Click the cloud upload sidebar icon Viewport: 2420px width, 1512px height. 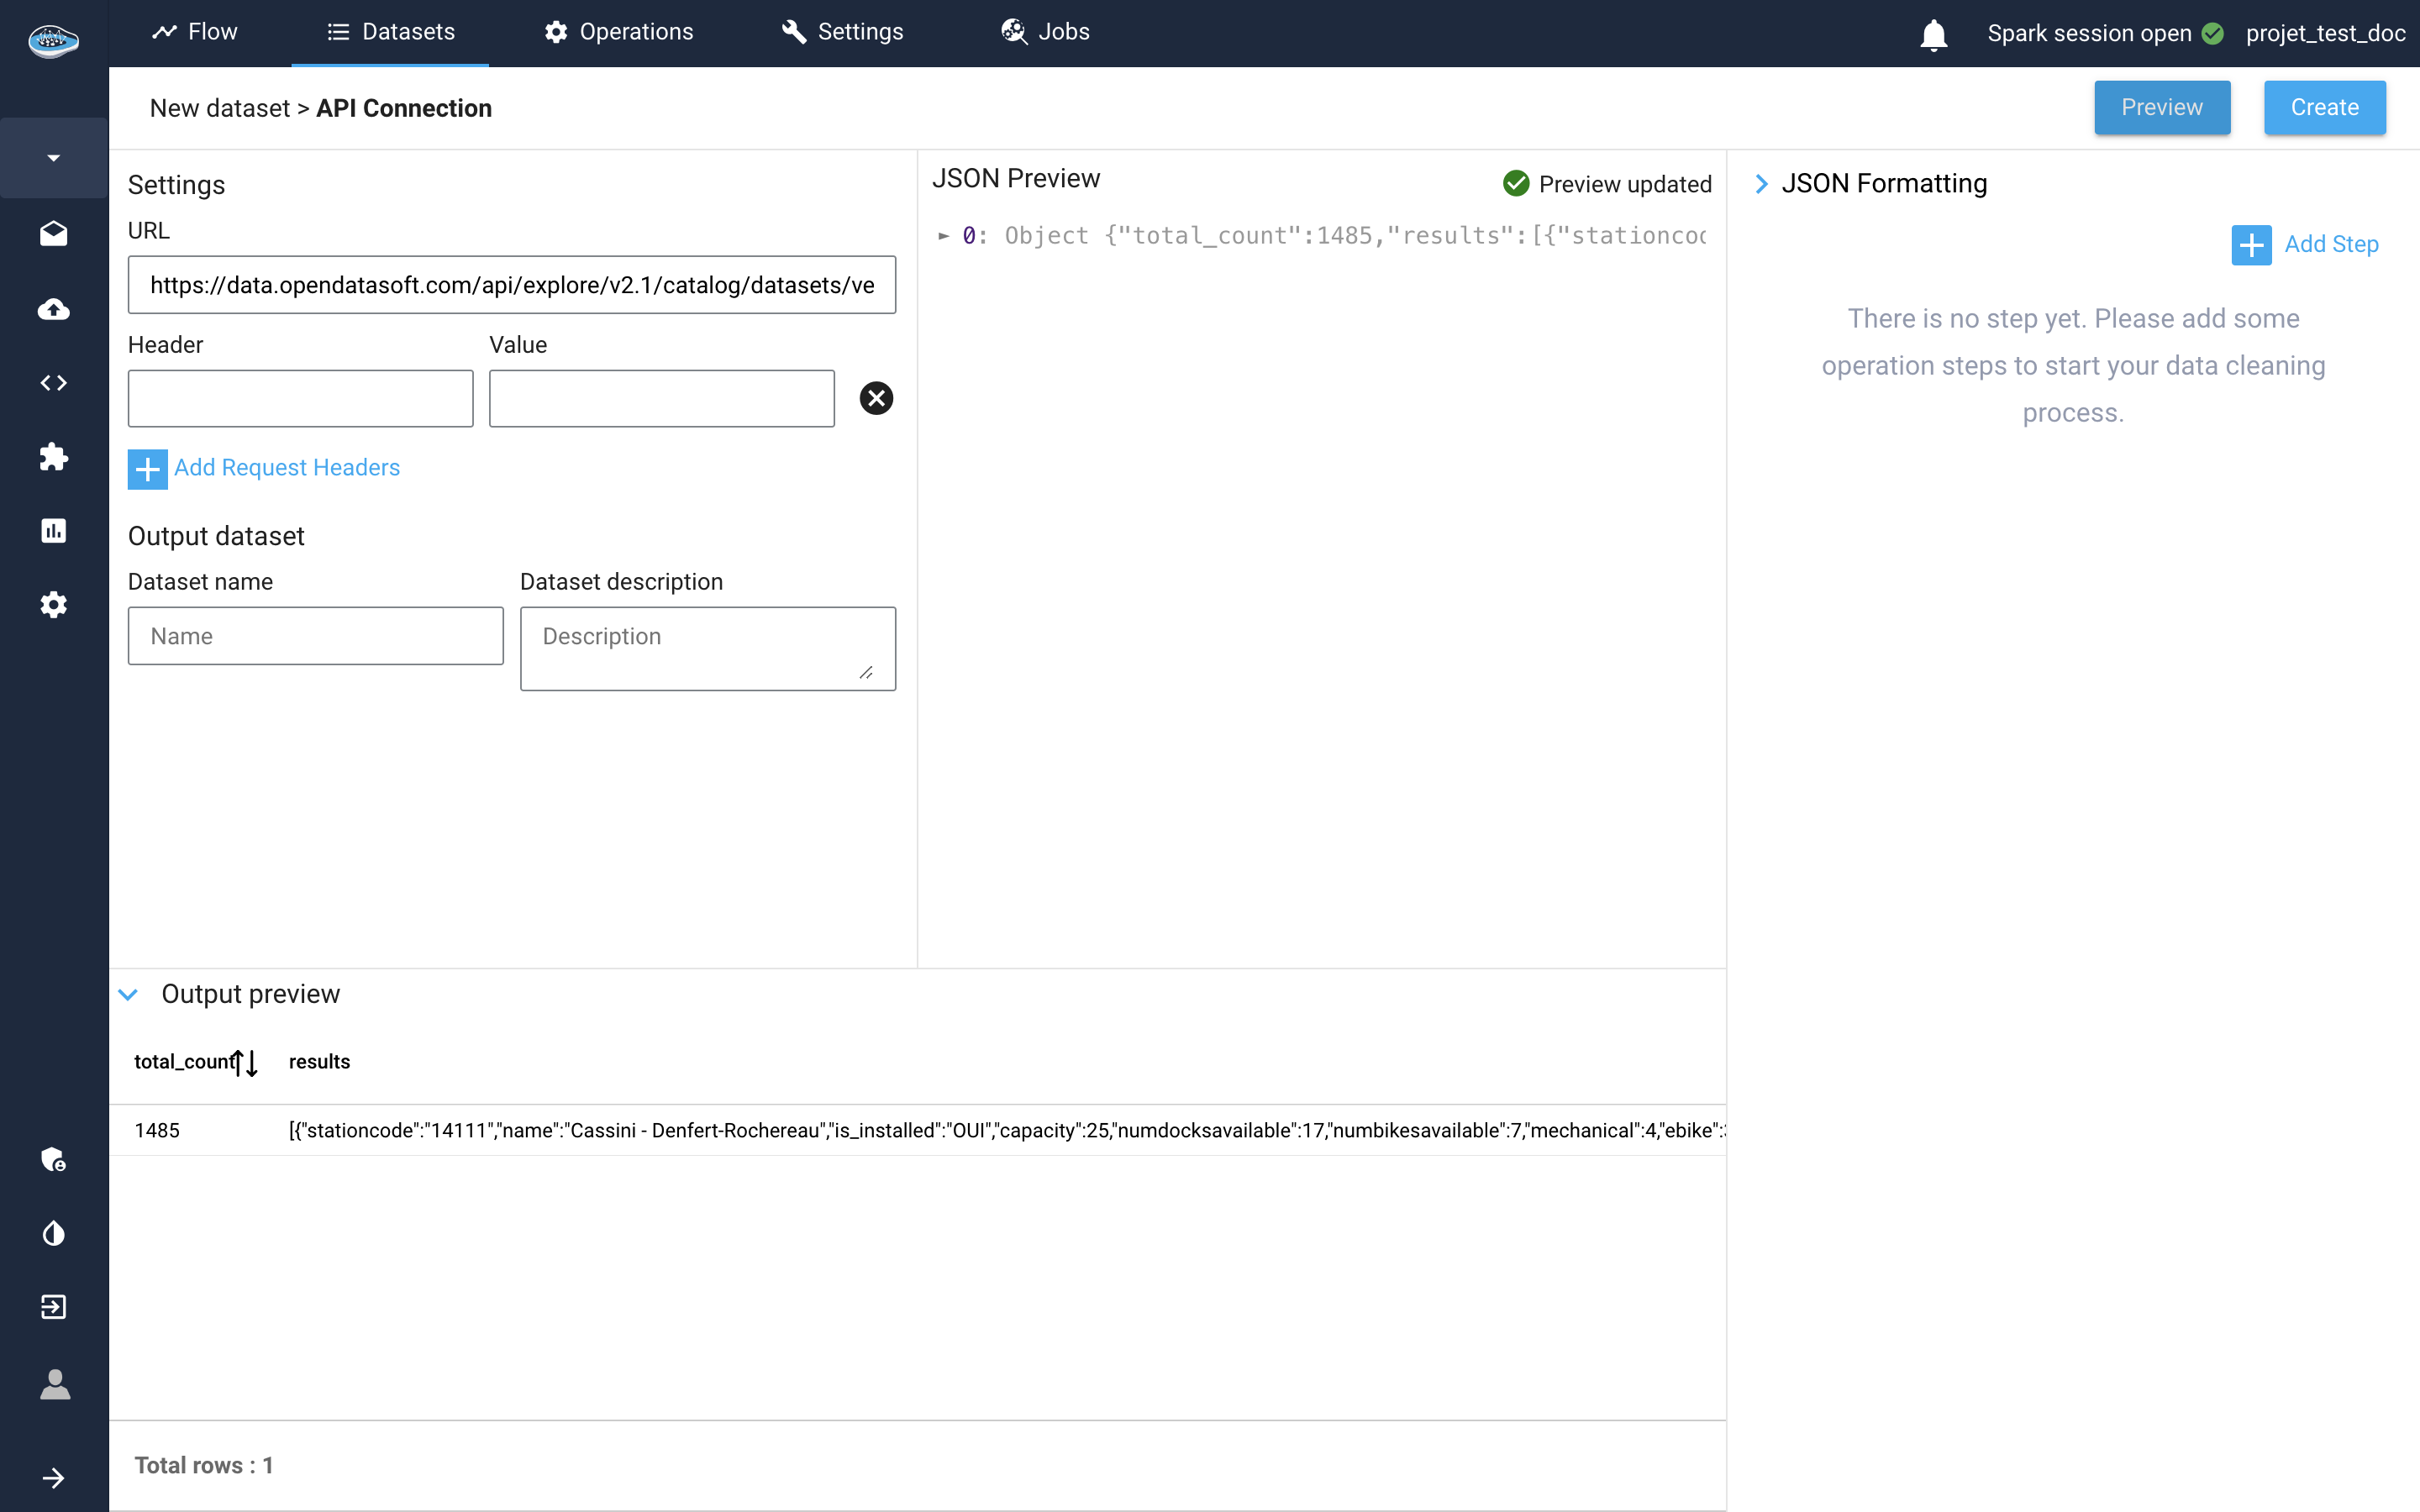(54, 309)
